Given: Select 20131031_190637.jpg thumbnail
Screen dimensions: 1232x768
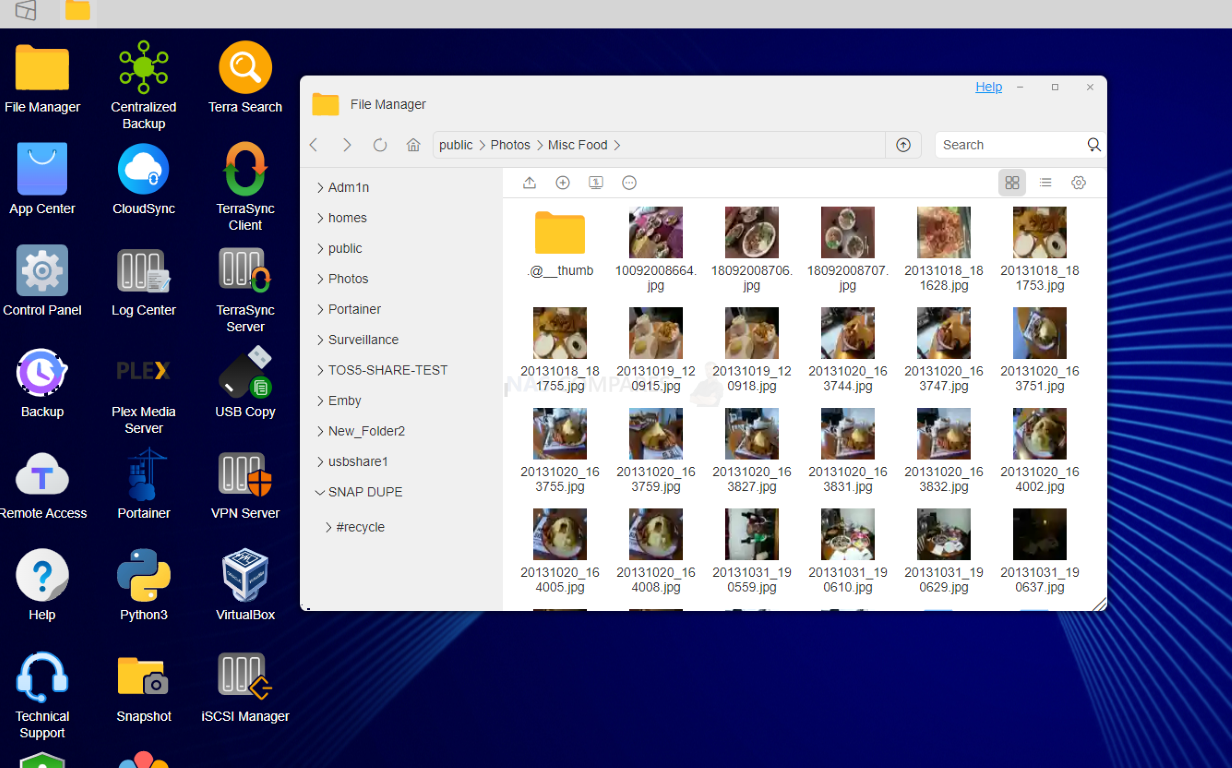Looking at the screenshot, I should click(x=1040, y=534).
